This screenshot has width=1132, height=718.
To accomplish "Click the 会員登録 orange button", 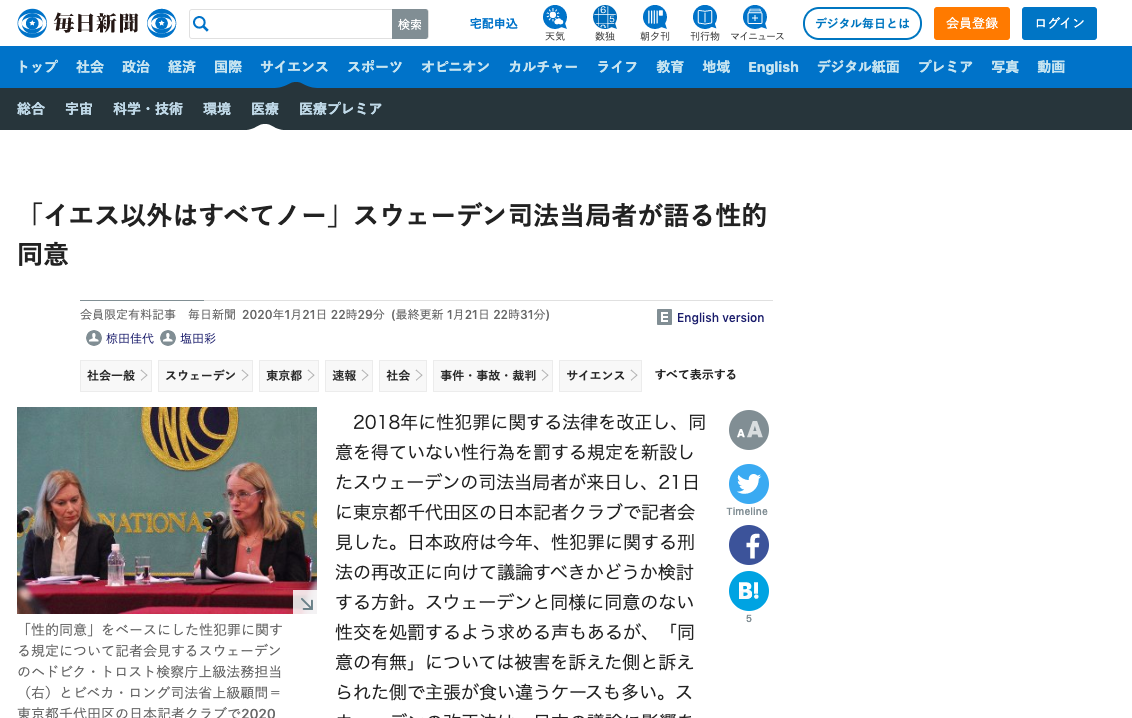I will tap(971, 23).
